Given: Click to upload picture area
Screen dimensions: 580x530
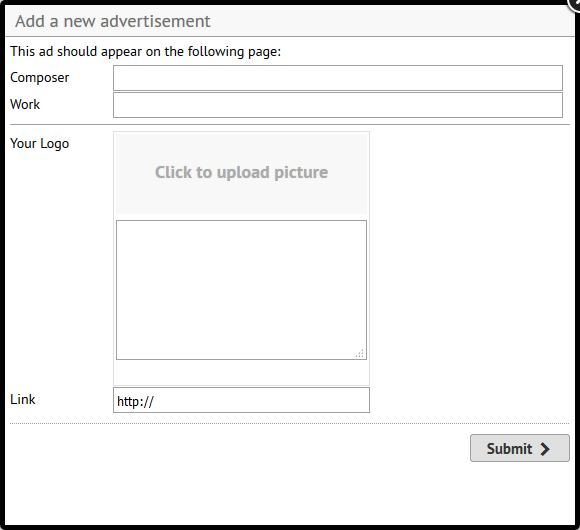Looking at the screenshot, I should 242,173.
